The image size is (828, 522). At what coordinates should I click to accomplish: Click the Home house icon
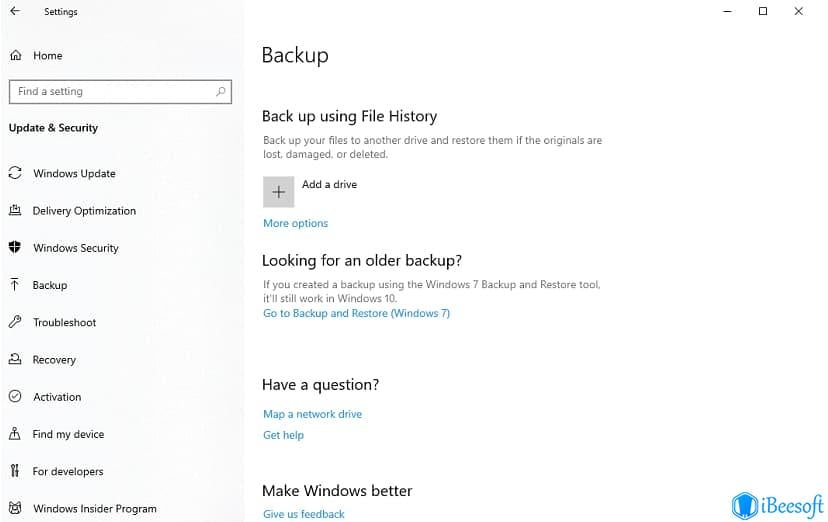(16, 55)
